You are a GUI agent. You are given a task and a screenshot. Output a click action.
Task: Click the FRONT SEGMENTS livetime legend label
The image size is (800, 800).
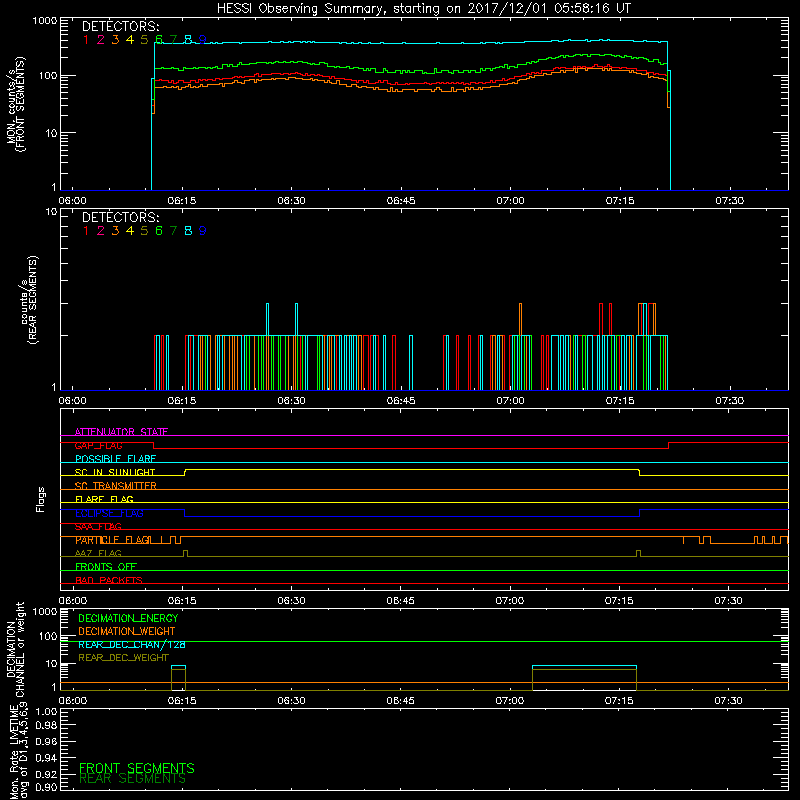click(137, 768)
